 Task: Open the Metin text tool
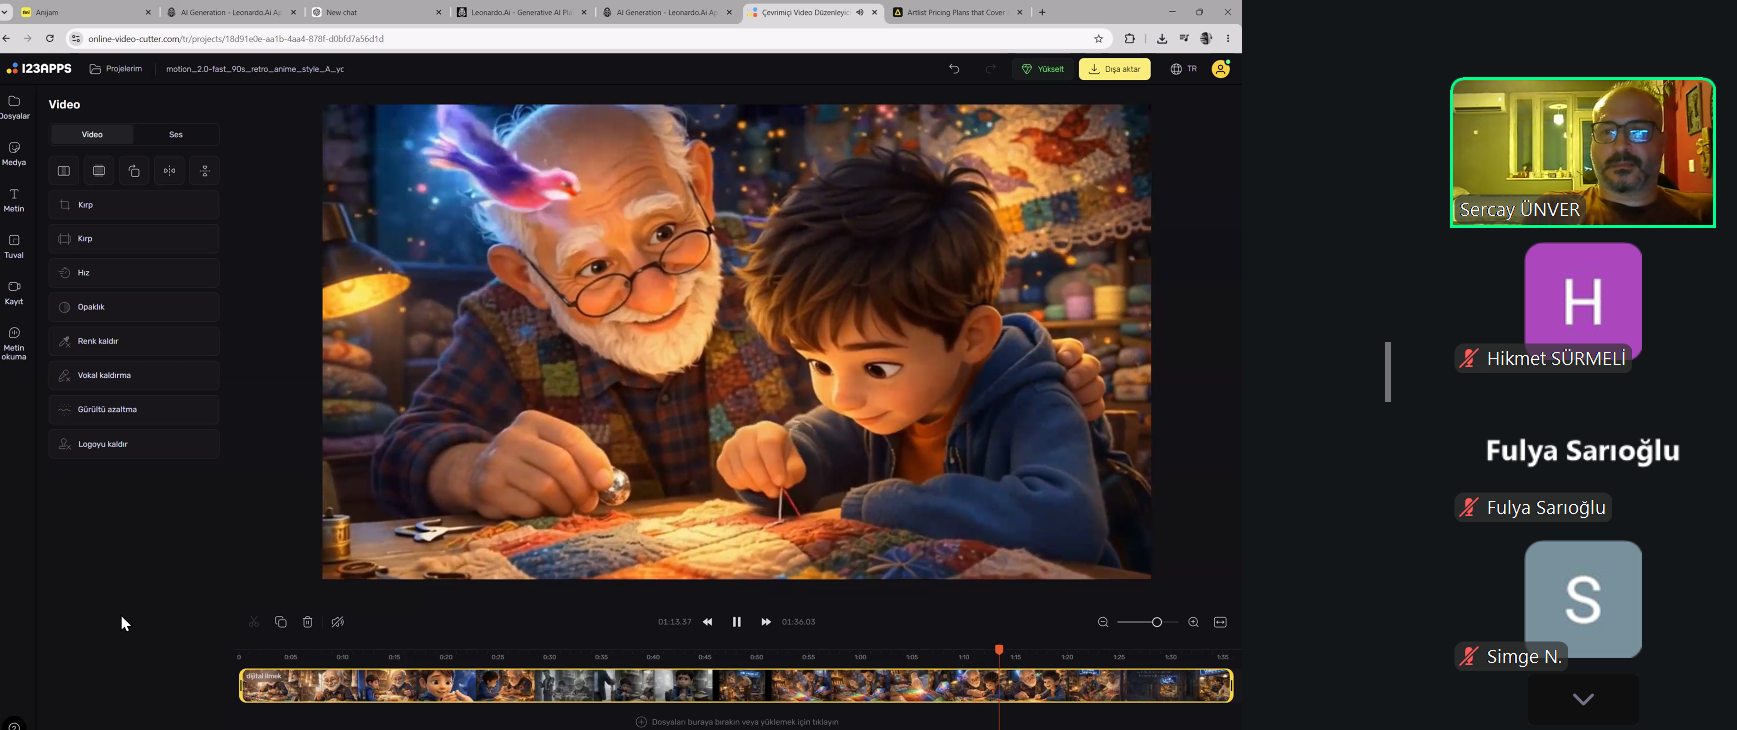point(14,200)
